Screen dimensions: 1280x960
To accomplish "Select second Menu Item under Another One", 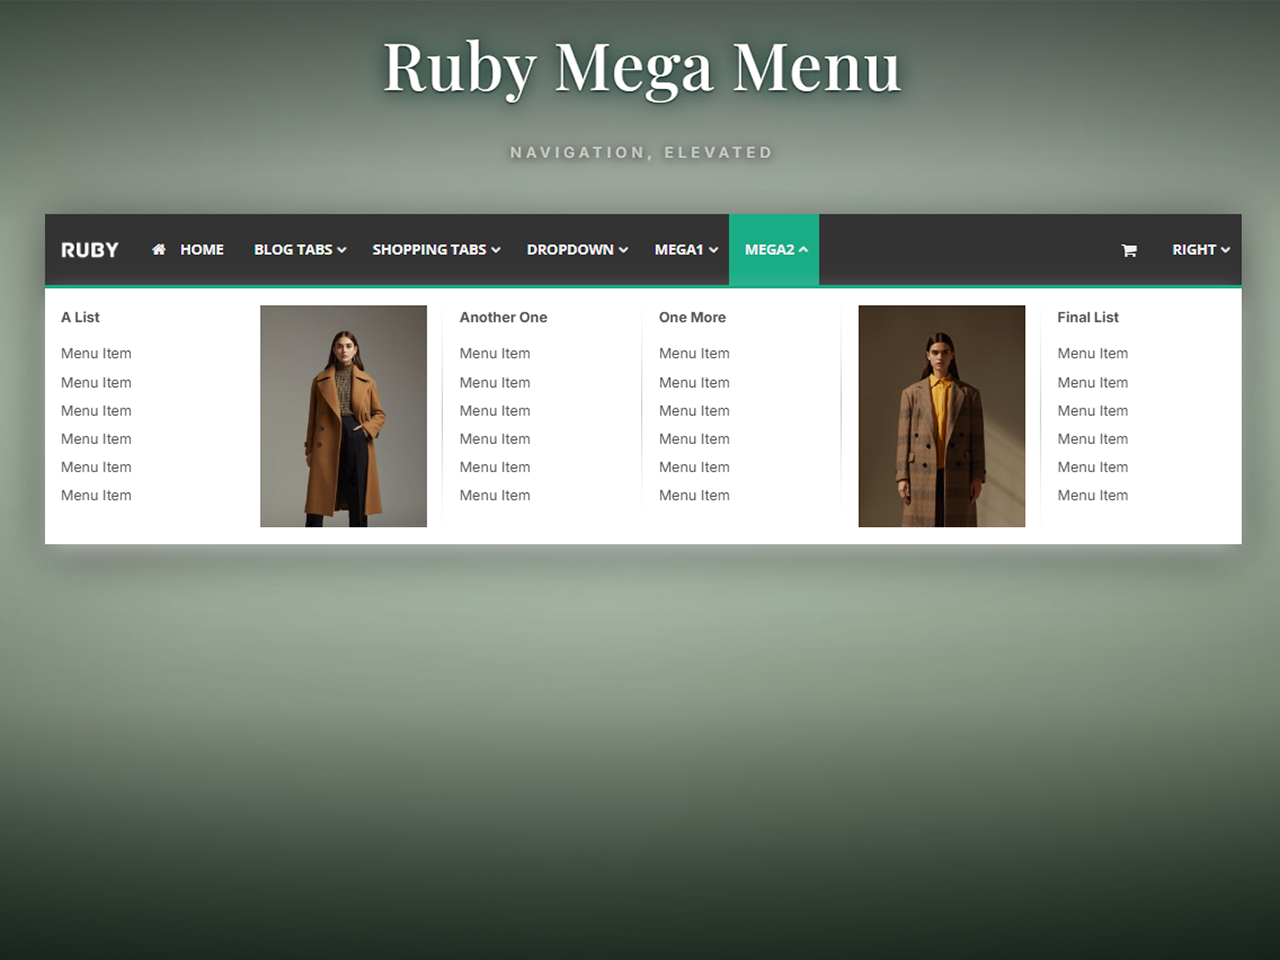I will (x=495, y=382).
